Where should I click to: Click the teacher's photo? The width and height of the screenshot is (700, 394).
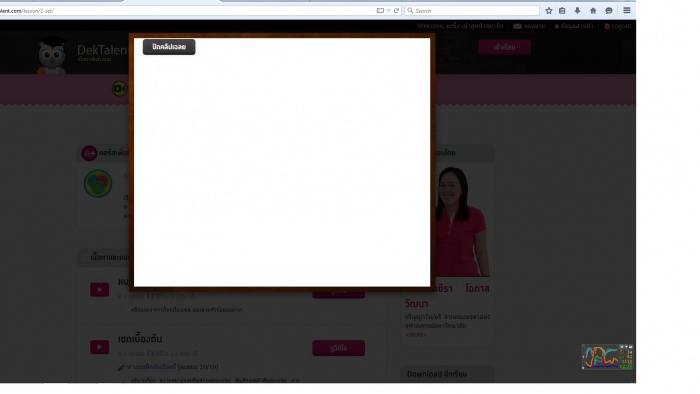461,221
